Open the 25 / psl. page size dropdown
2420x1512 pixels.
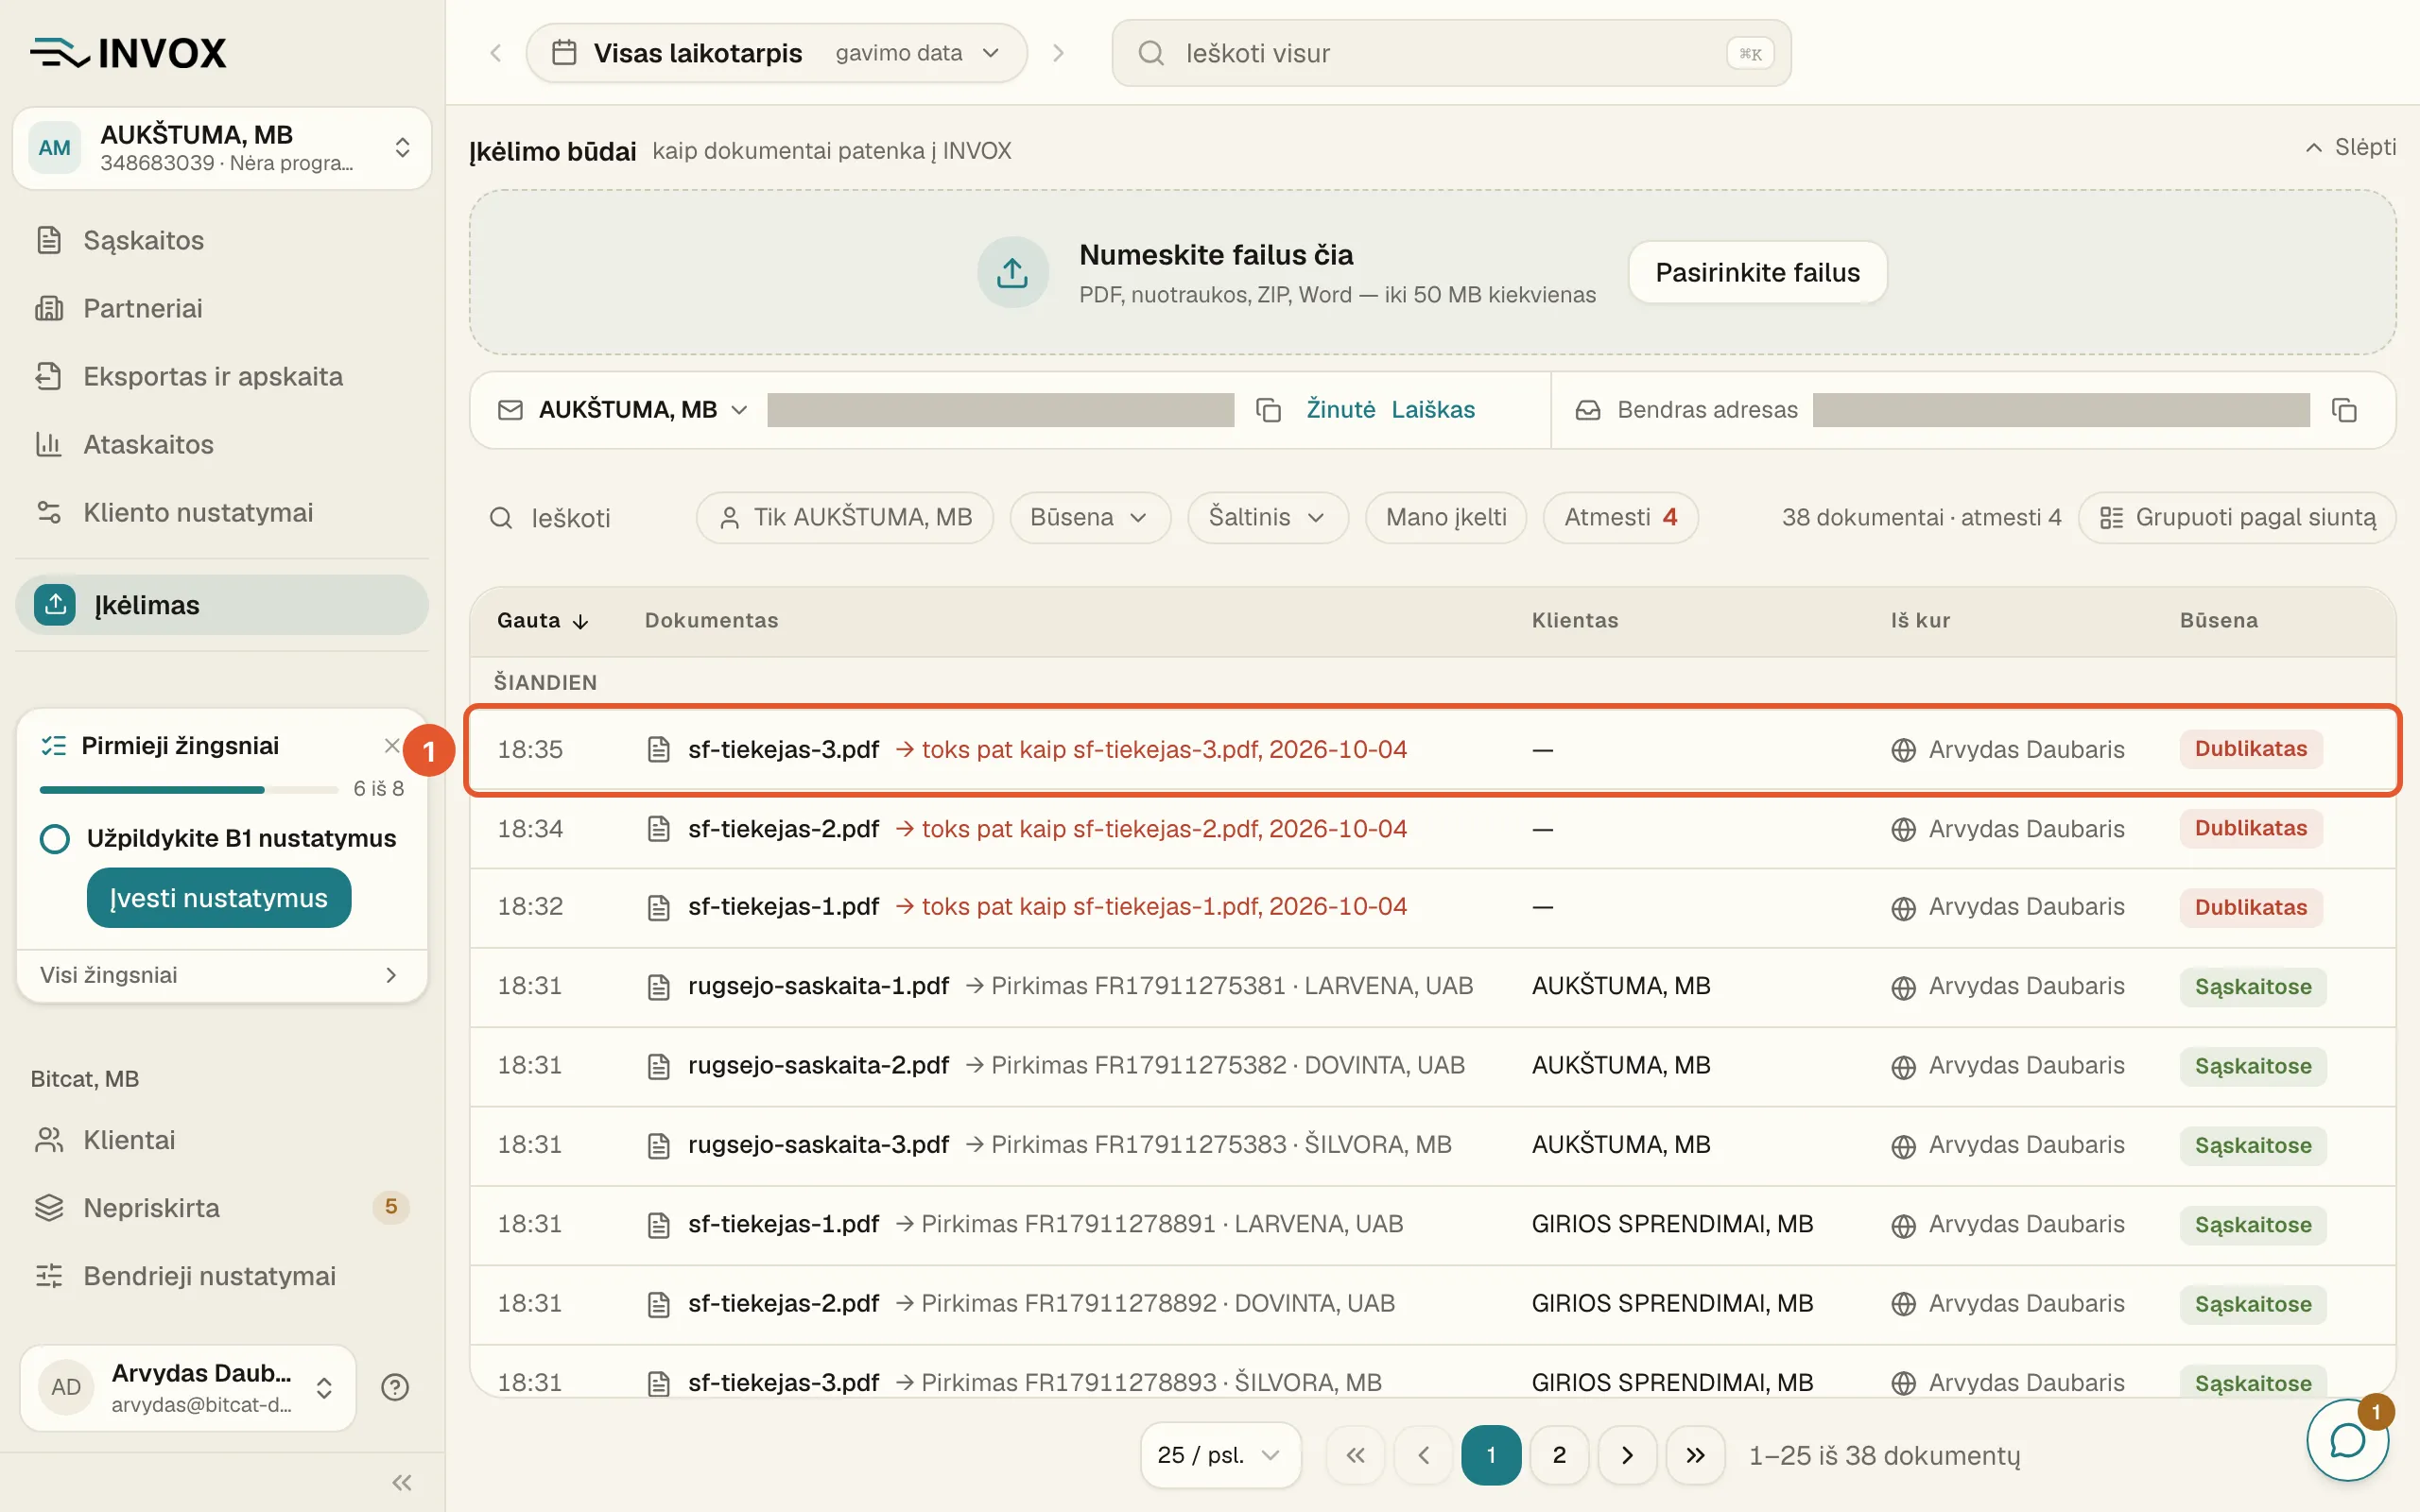1220,1455
